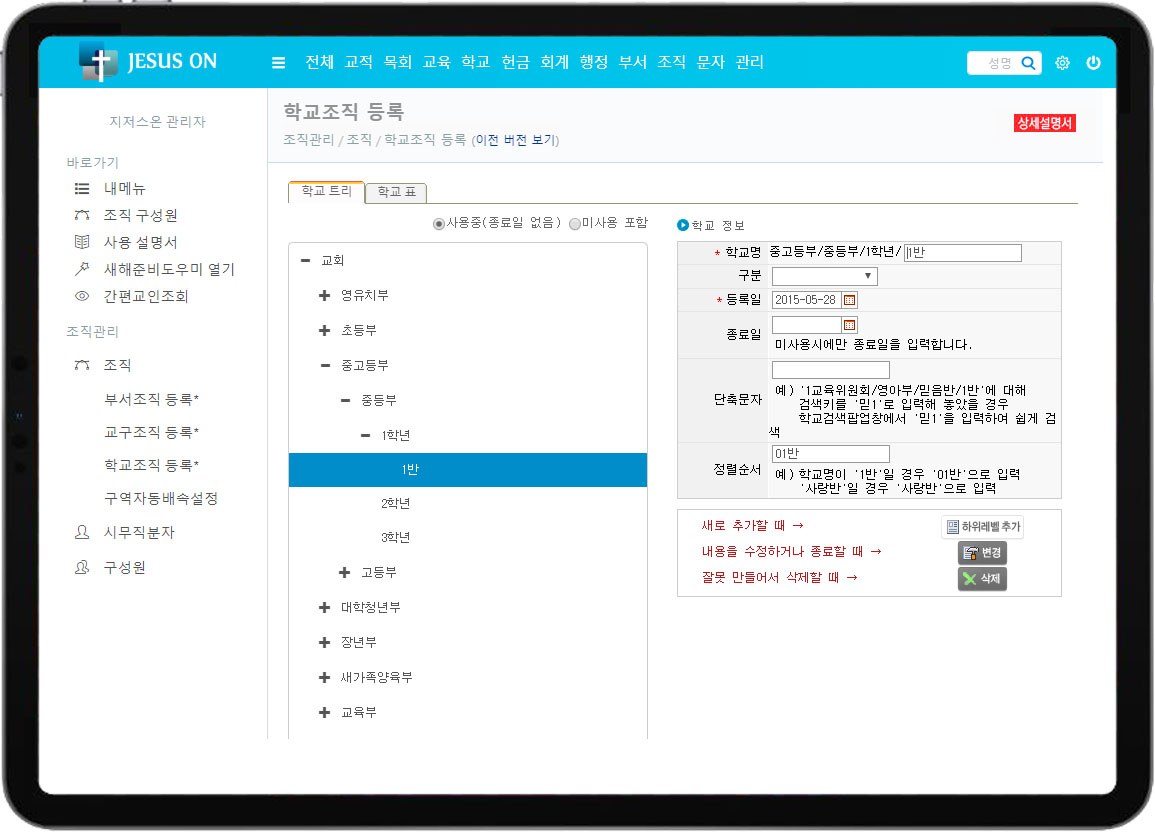
Task: Collapse the 중고등부 tree node
Action: point(324,365)
